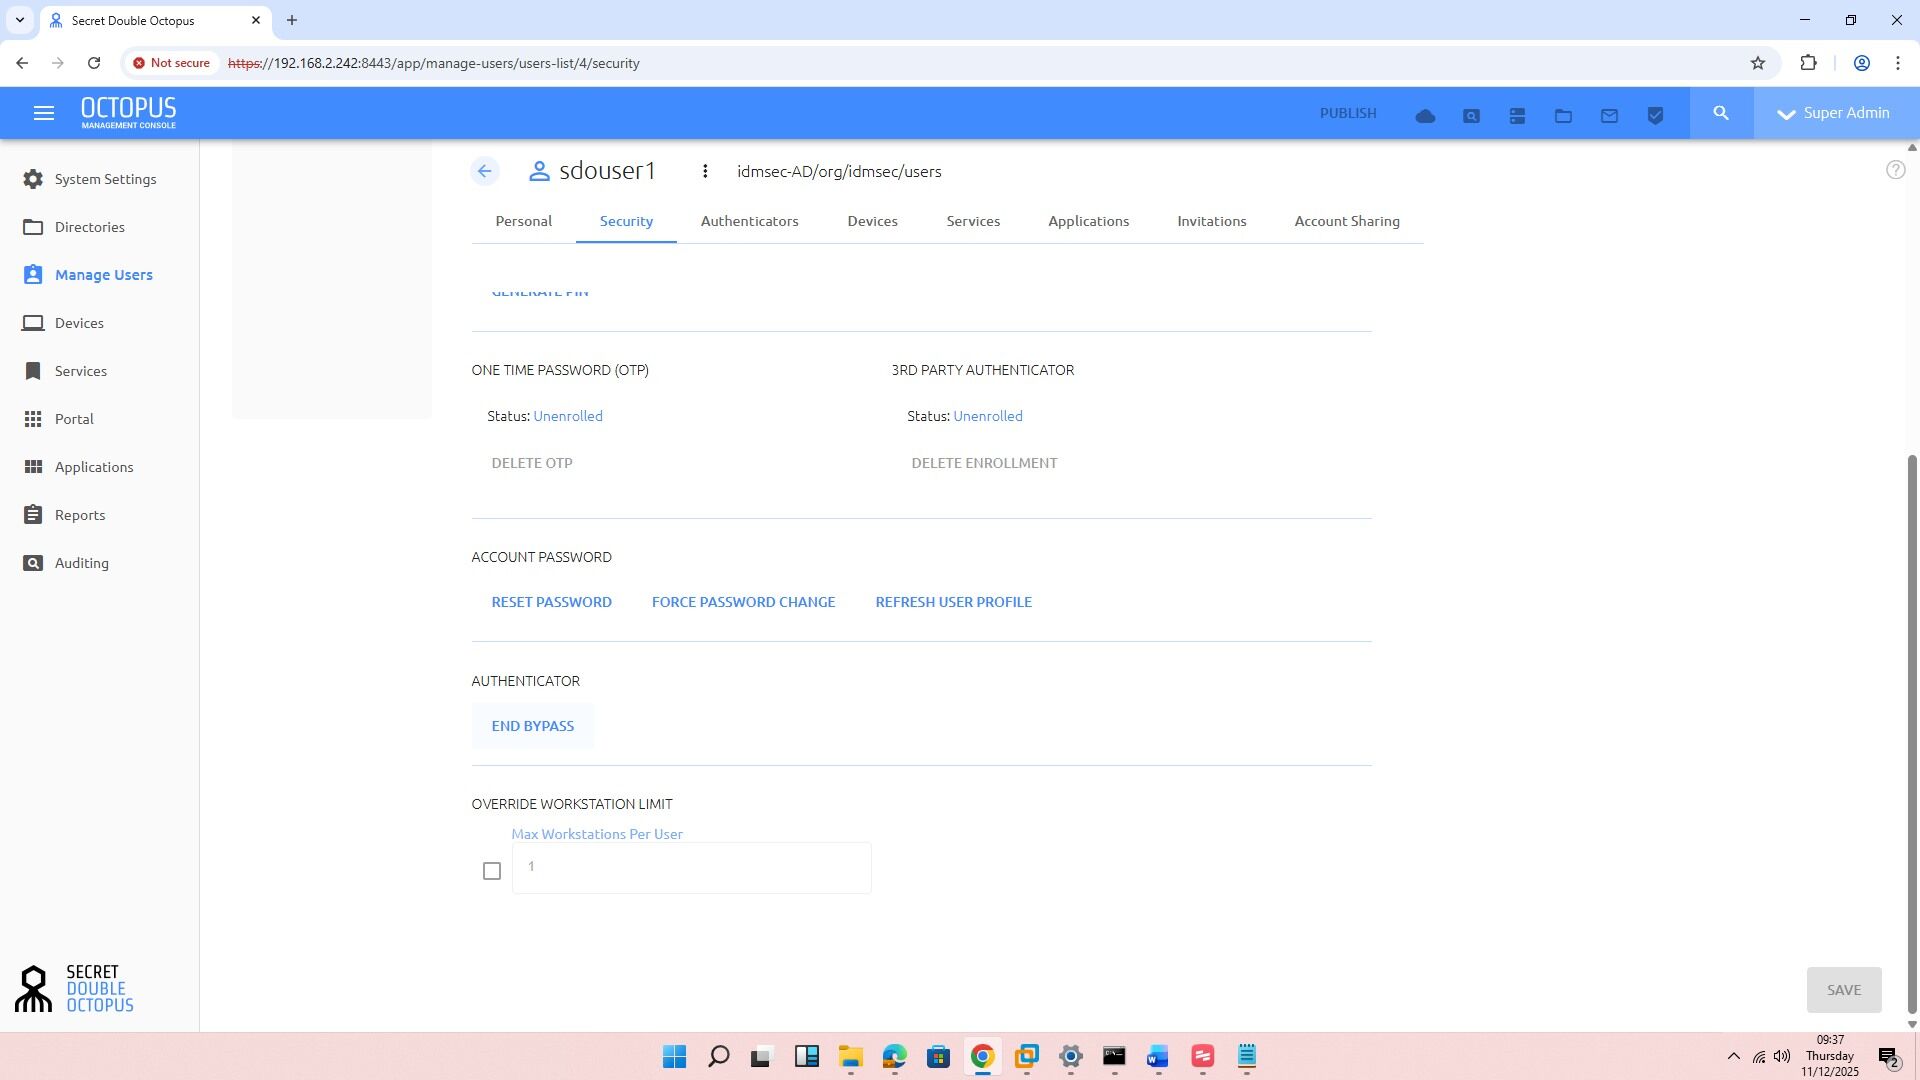Bookmark this page with the star icon
1920x1080 pixels.
(x=1758, y=63)
